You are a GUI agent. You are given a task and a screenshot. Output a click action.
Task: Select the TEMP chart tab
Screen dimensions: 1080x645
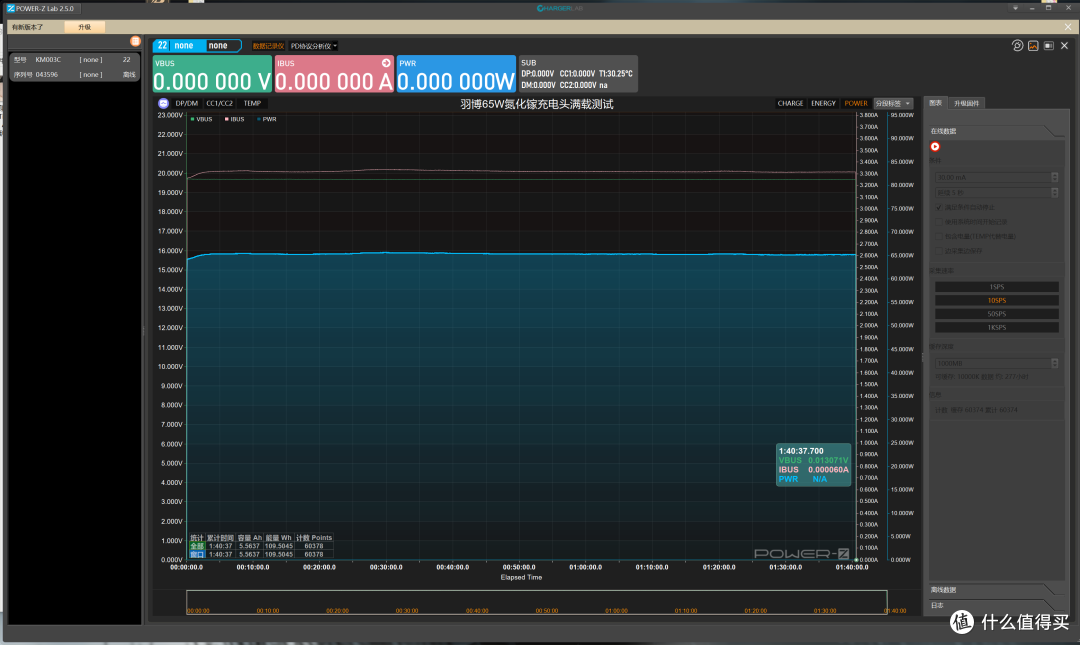[x=252, y=103]
